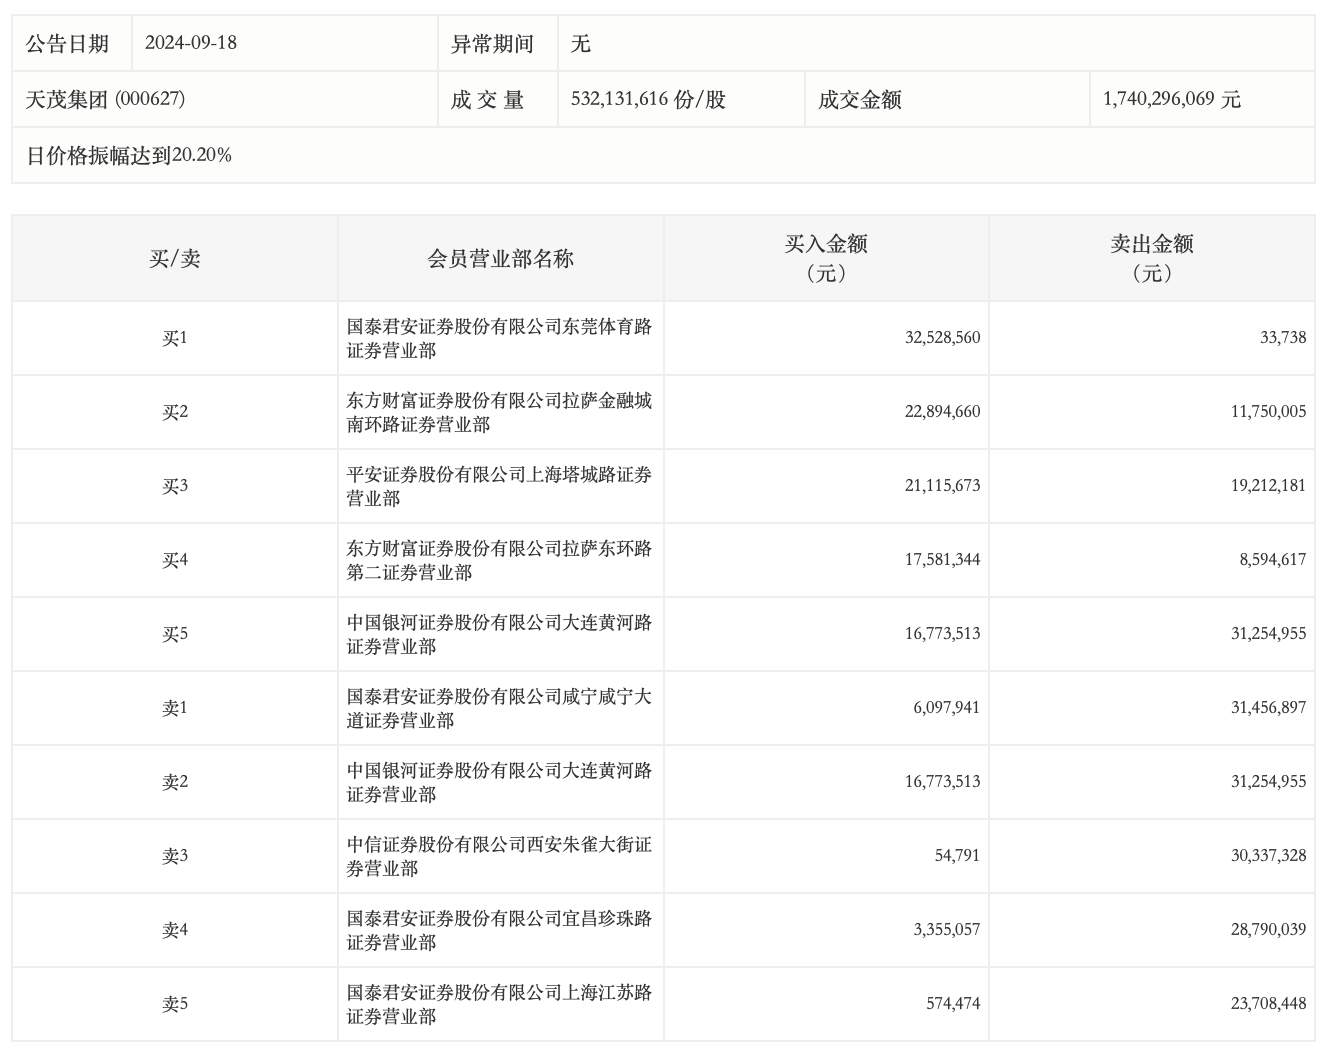The height and width of the screenshot is (1054, 1326).
Task: Click the trading volume 532,131,616 份/股
Action: point(648,99)
